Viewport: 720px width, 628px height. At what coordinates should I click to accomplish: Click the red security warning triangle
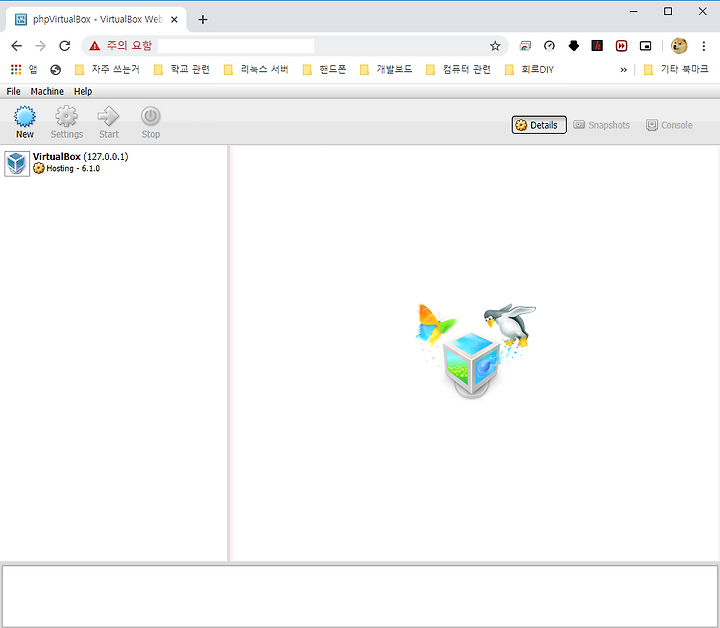[95, 46]
